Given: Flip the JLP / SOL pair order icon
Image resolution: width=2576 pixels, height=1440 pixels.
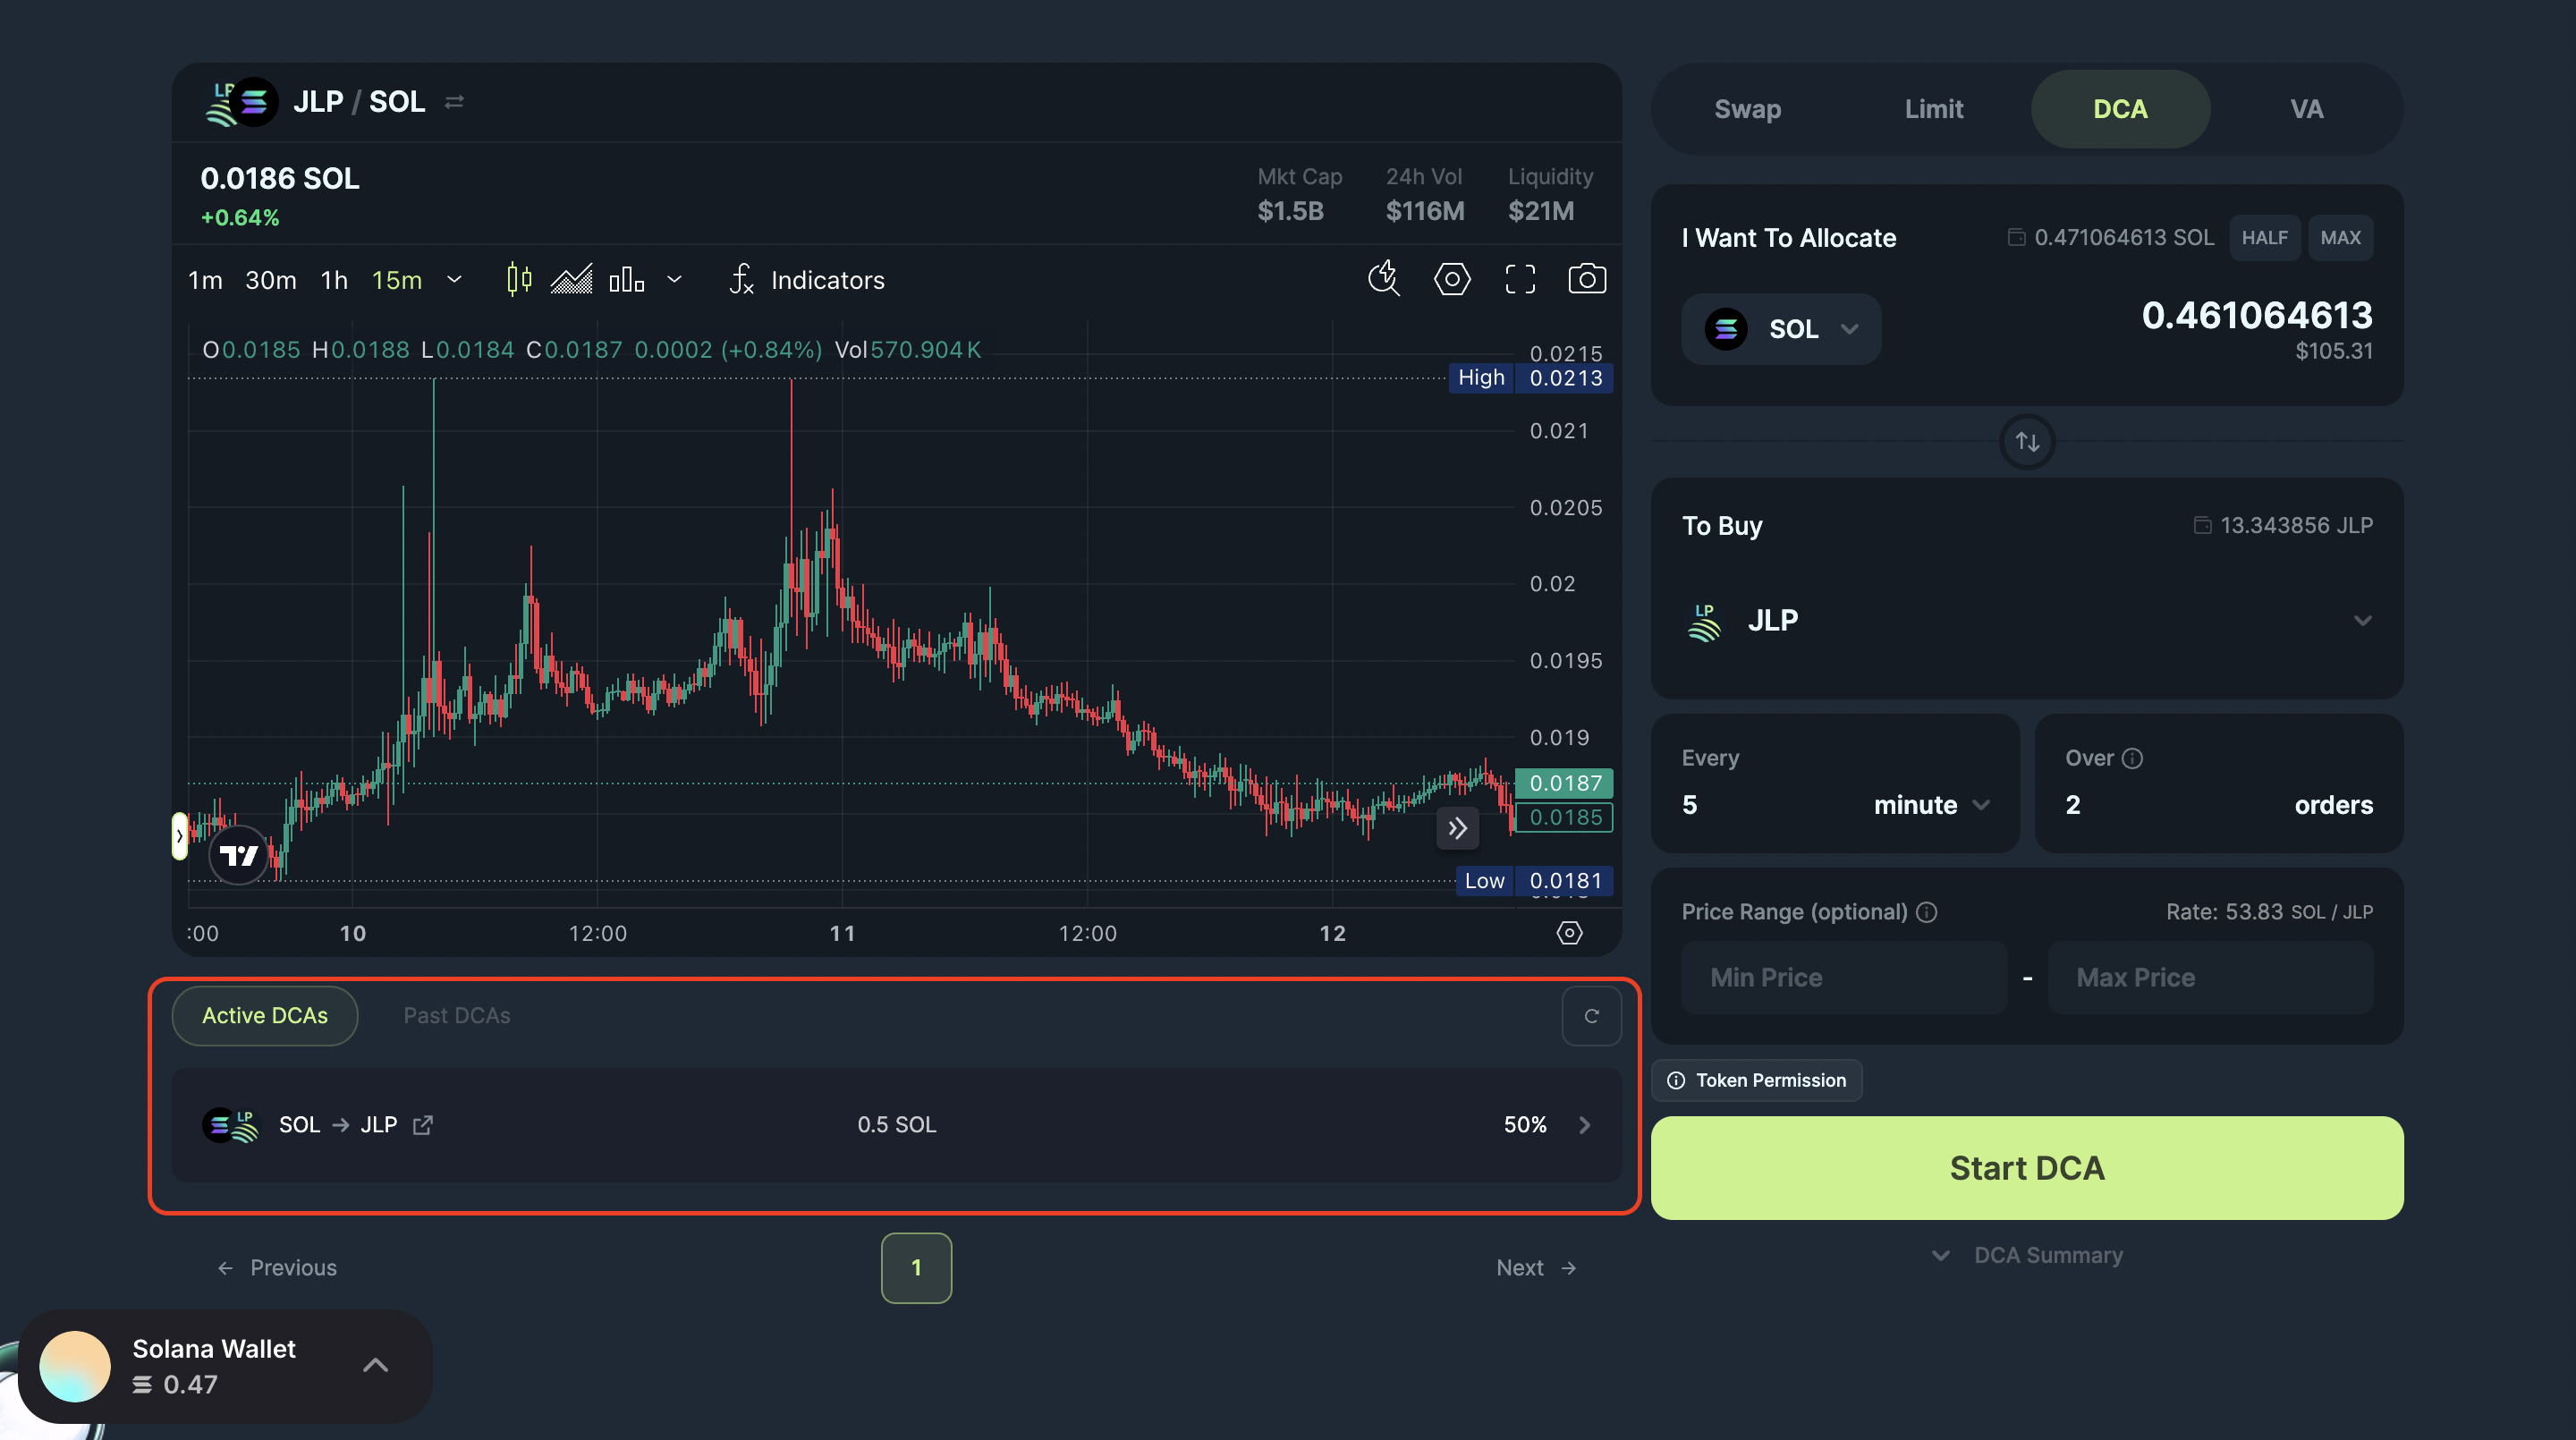Looking at the screenshot, I should (x=454, y=102).
